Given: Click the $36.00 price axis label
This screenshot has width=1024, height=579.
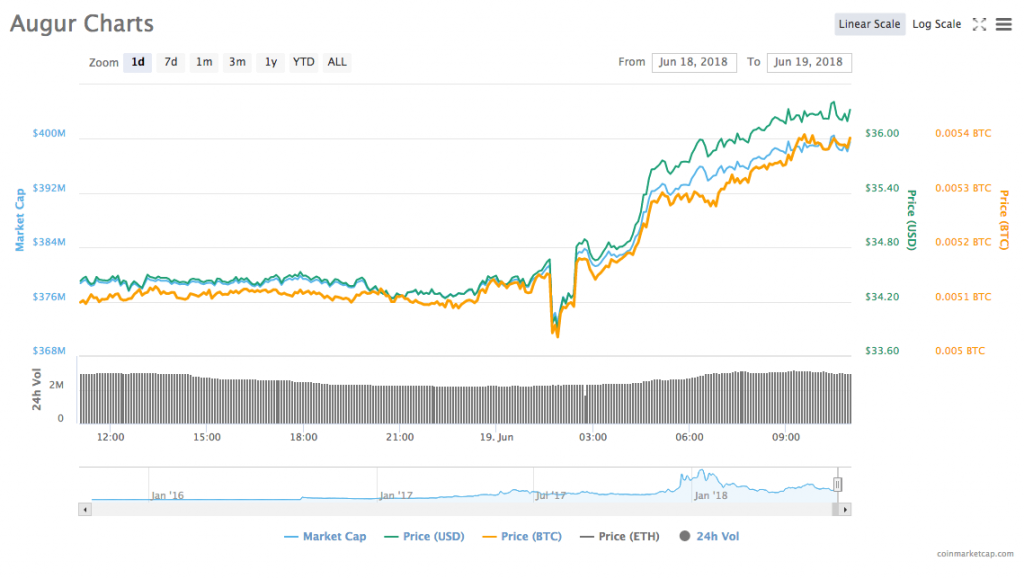Looking at the screenshot, I should (x=882, y=133).
